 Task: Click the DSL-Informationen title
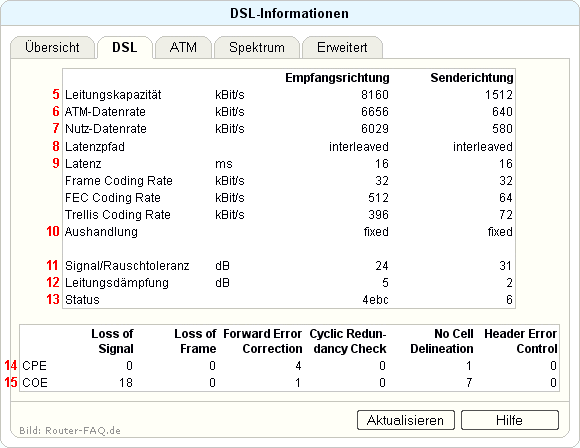pyautogui.click(x=289, y=13)
